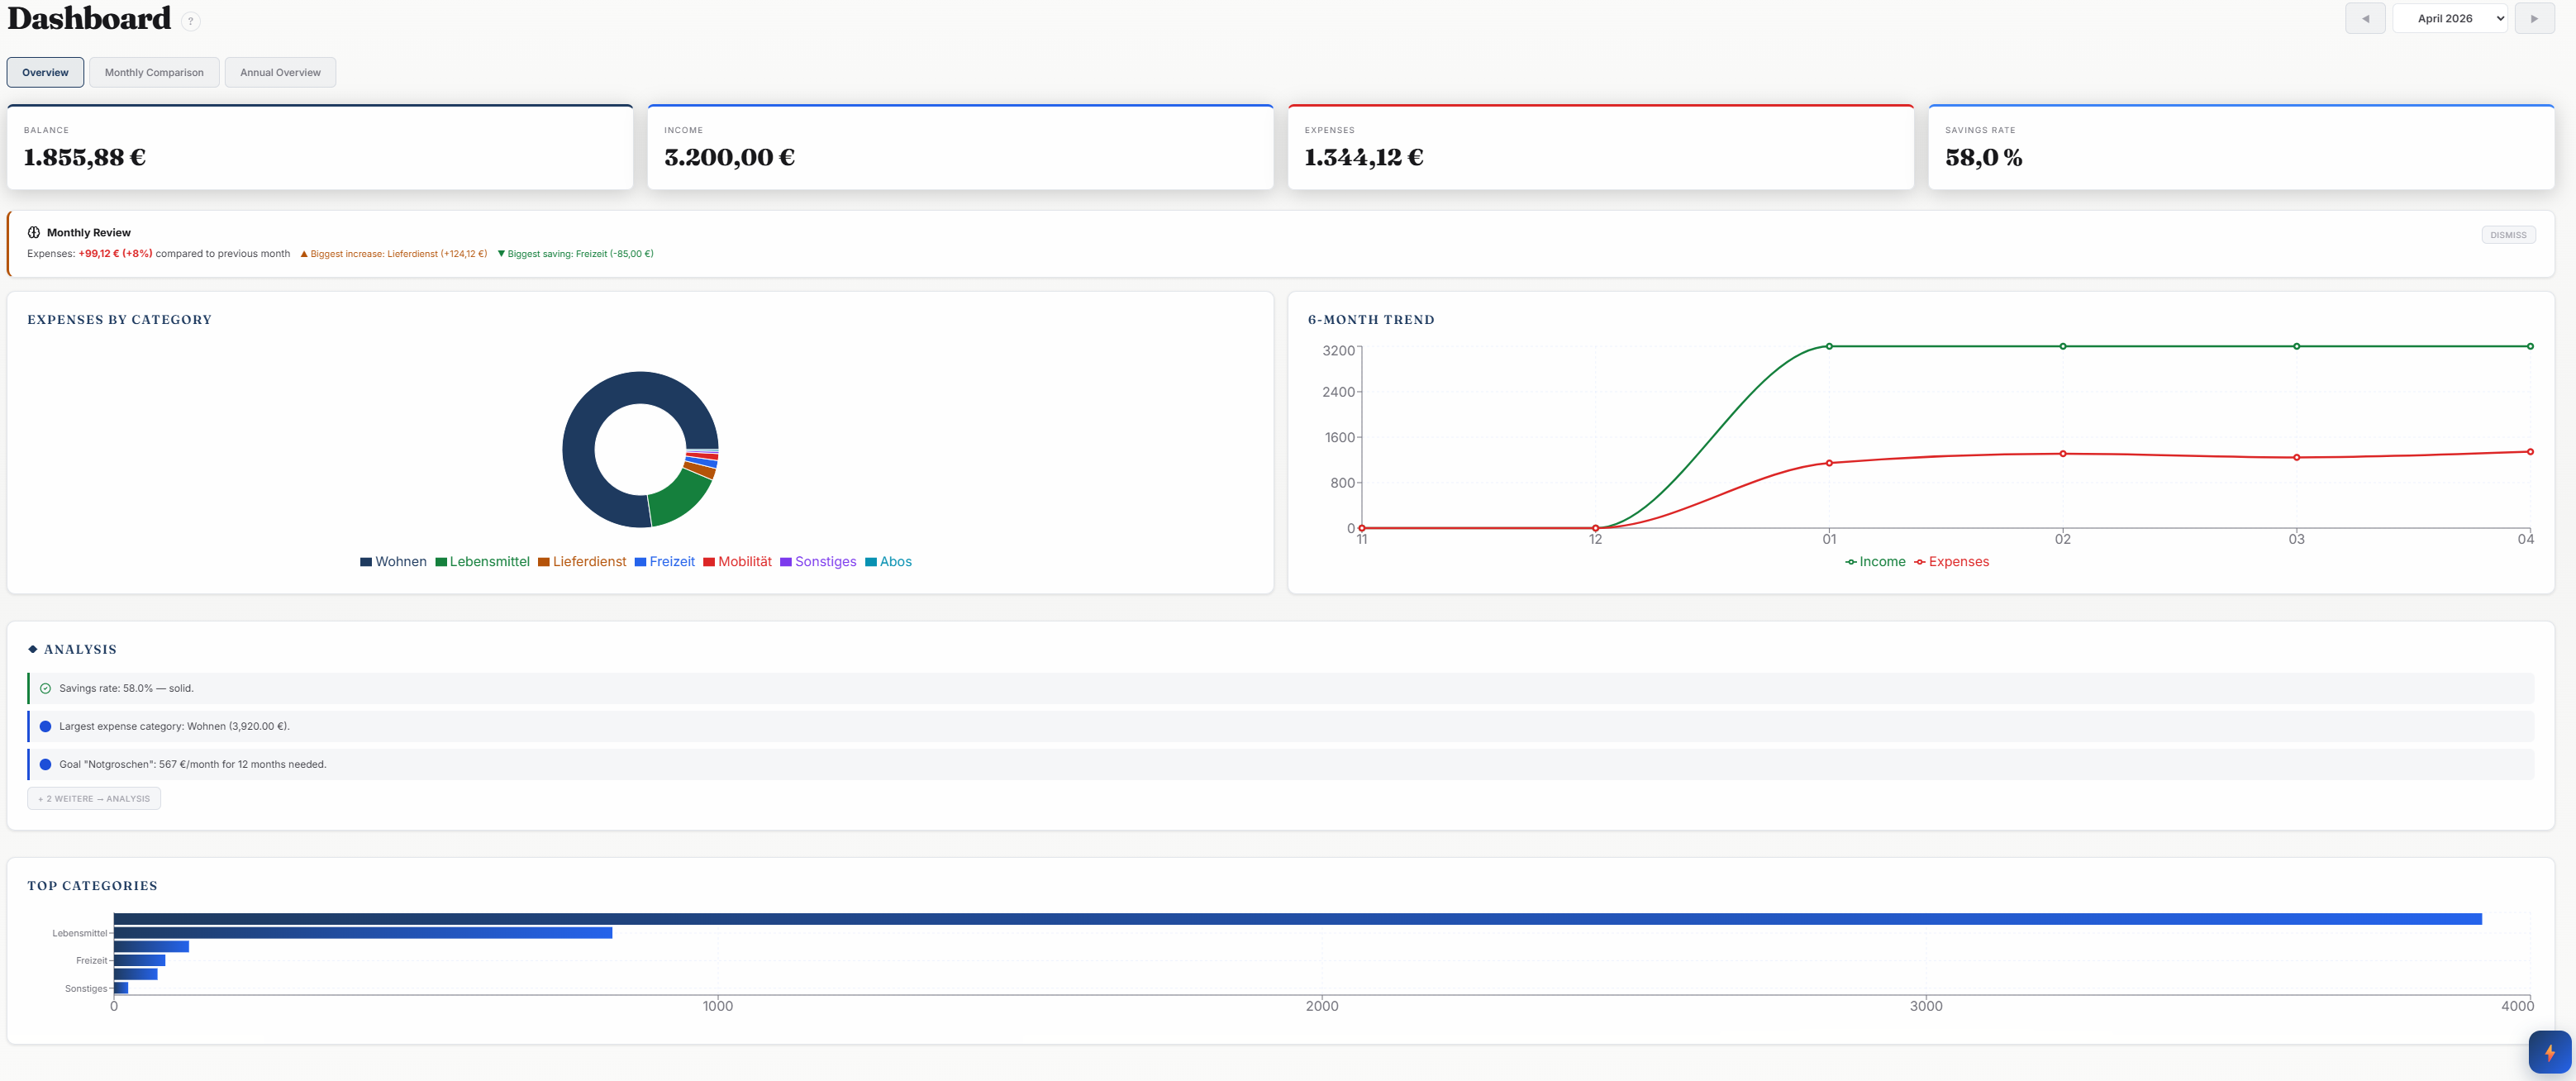
Task: Click the Income card showing 3.200,00 €
Action: pyautogui.click(x=960, y=147)
